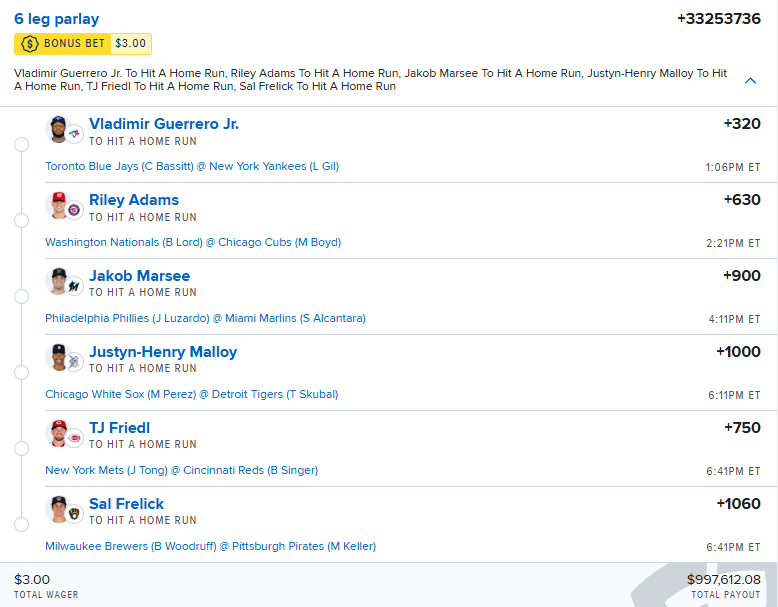Click status circle for Justyn-Henry Malloy leg
The image size is (778, 607).
pyautogui.click(x=21, y=372)
